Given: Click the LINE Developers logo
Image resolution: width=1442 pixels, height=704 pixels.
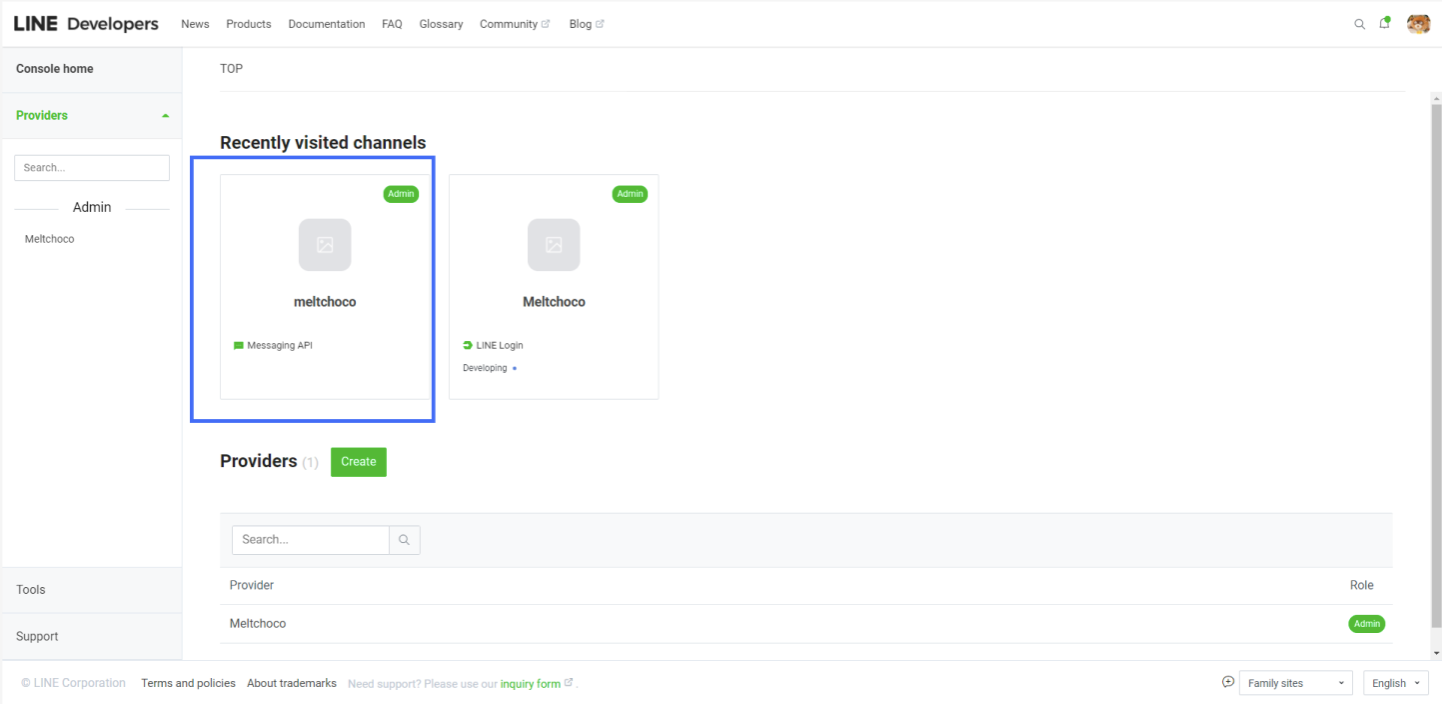Looking at the screenshot, I should [86, 24].
